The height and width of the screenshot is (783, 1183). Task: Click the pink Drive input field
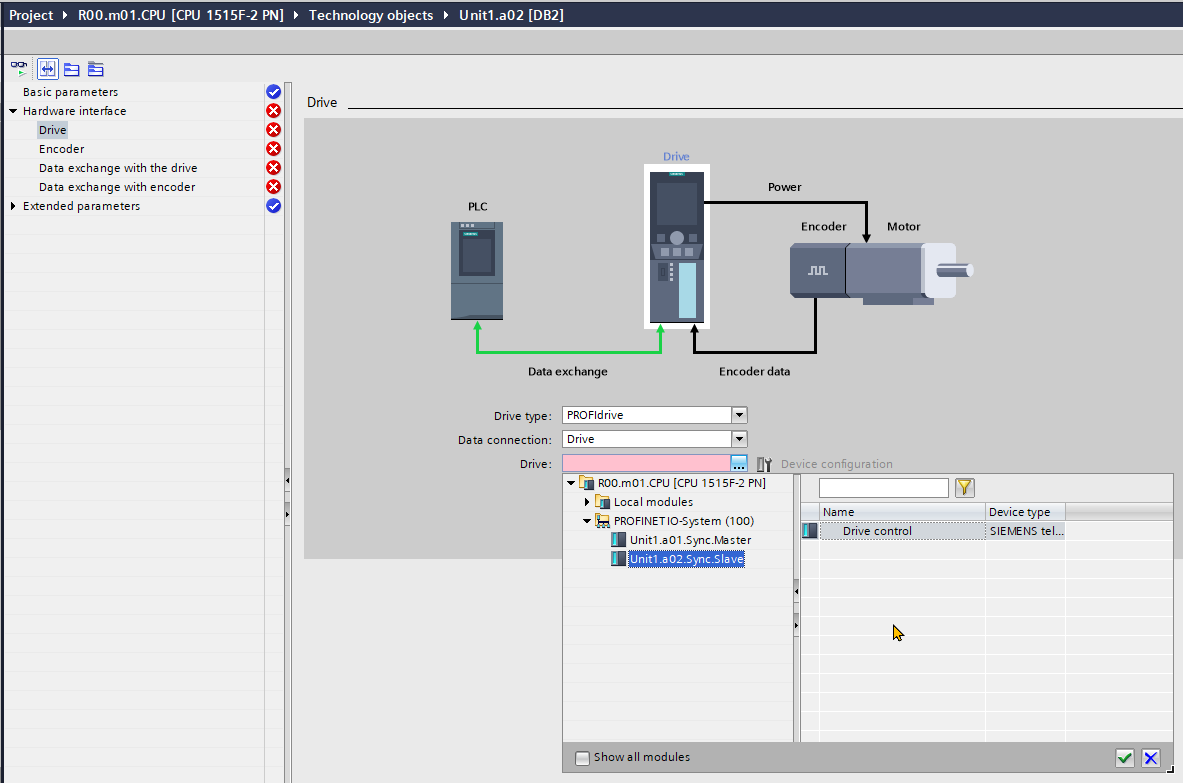coord(647,463)
